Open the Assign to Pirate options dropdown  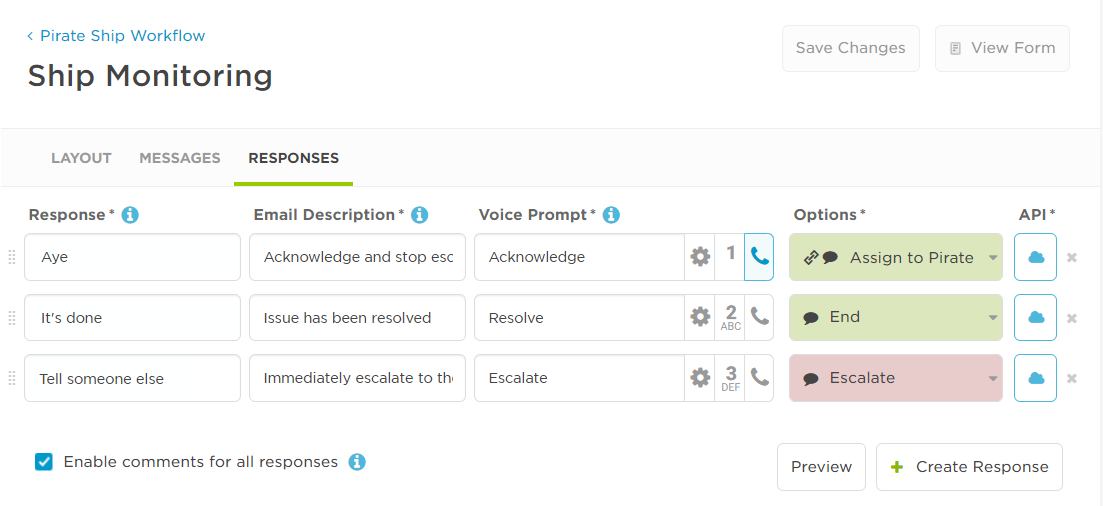pyautogui.click(x=895, y=257)
